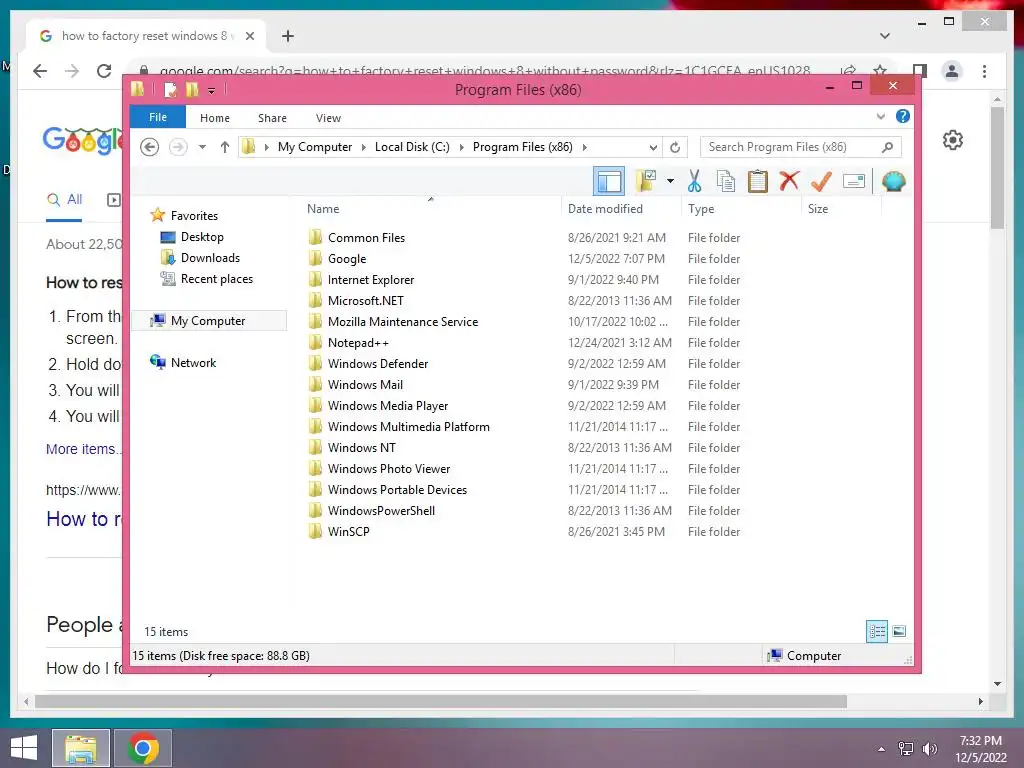Select Desktop in the navigation pane
This screenshot has width=1024, height=768.
202,236
